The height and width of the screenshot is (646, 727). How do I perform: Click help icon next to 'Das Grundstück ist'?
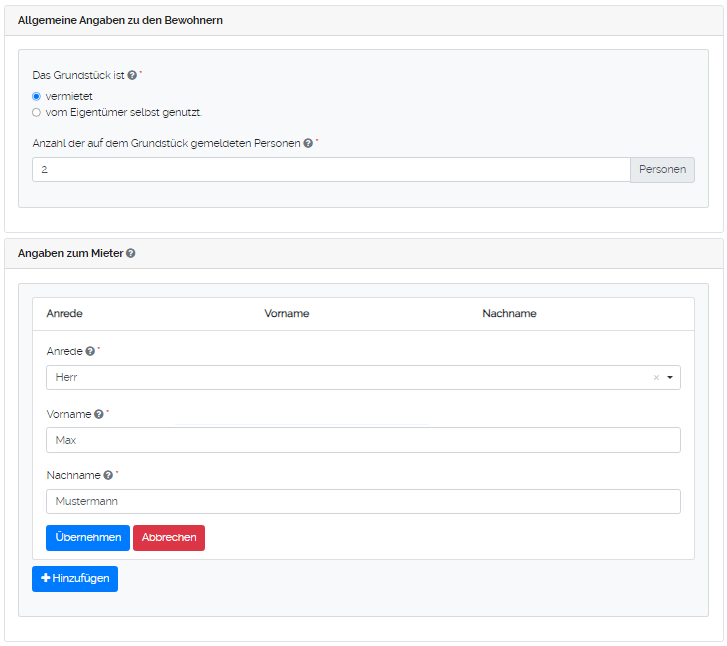(132, 75)
